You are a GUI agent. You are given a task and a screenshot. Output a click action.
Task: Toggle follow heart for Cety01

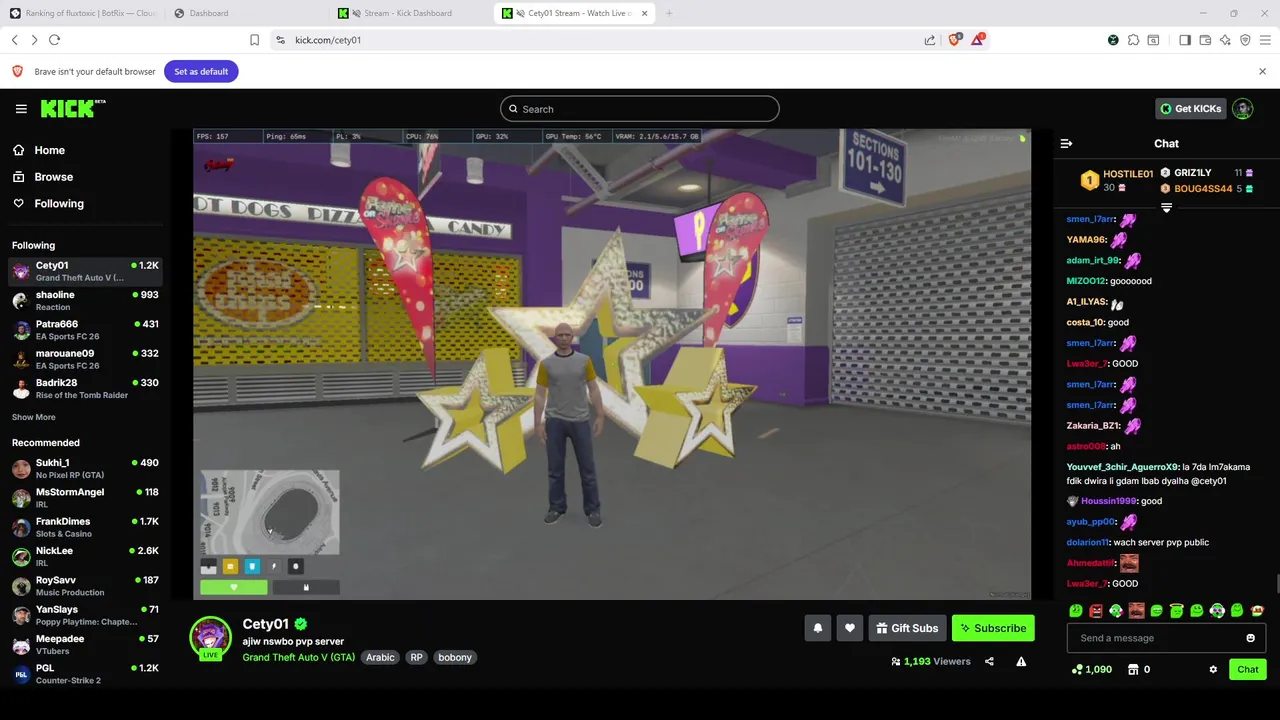click(x=850, y=628)
